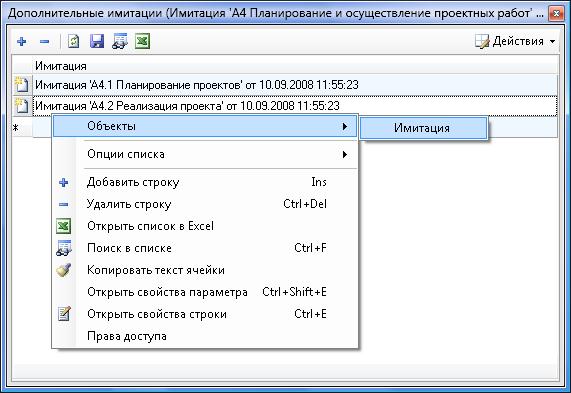
Task: Choose Добавить строку in context menu
Action: 205,182
